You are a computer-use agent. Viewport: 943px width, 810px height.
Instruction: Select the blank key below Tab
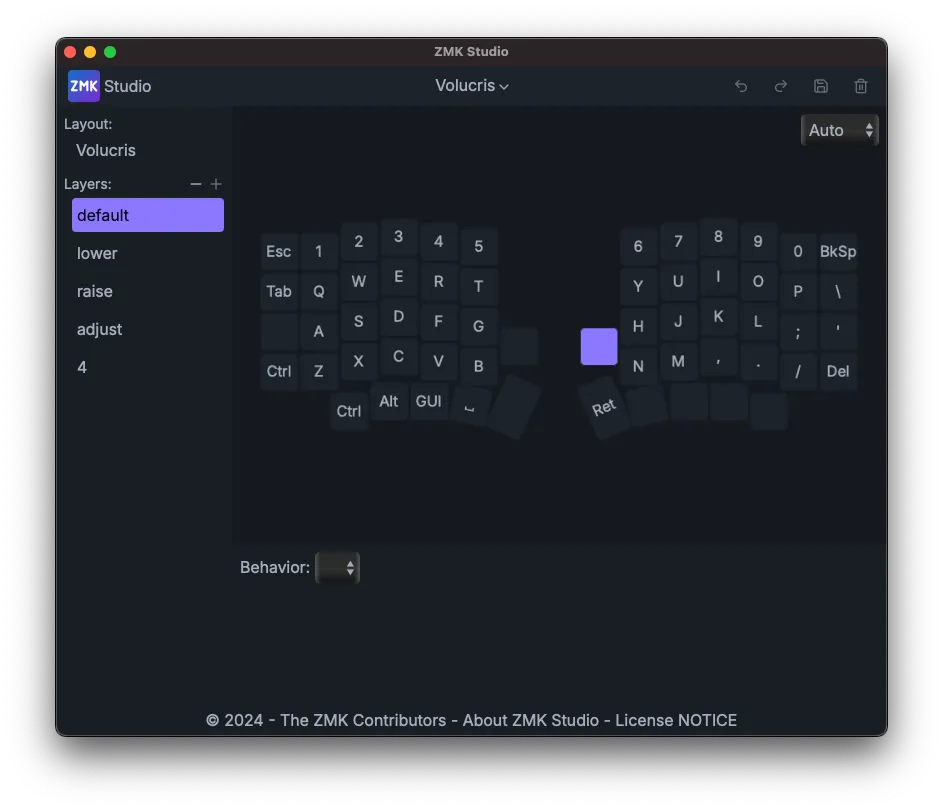point(279,331)
